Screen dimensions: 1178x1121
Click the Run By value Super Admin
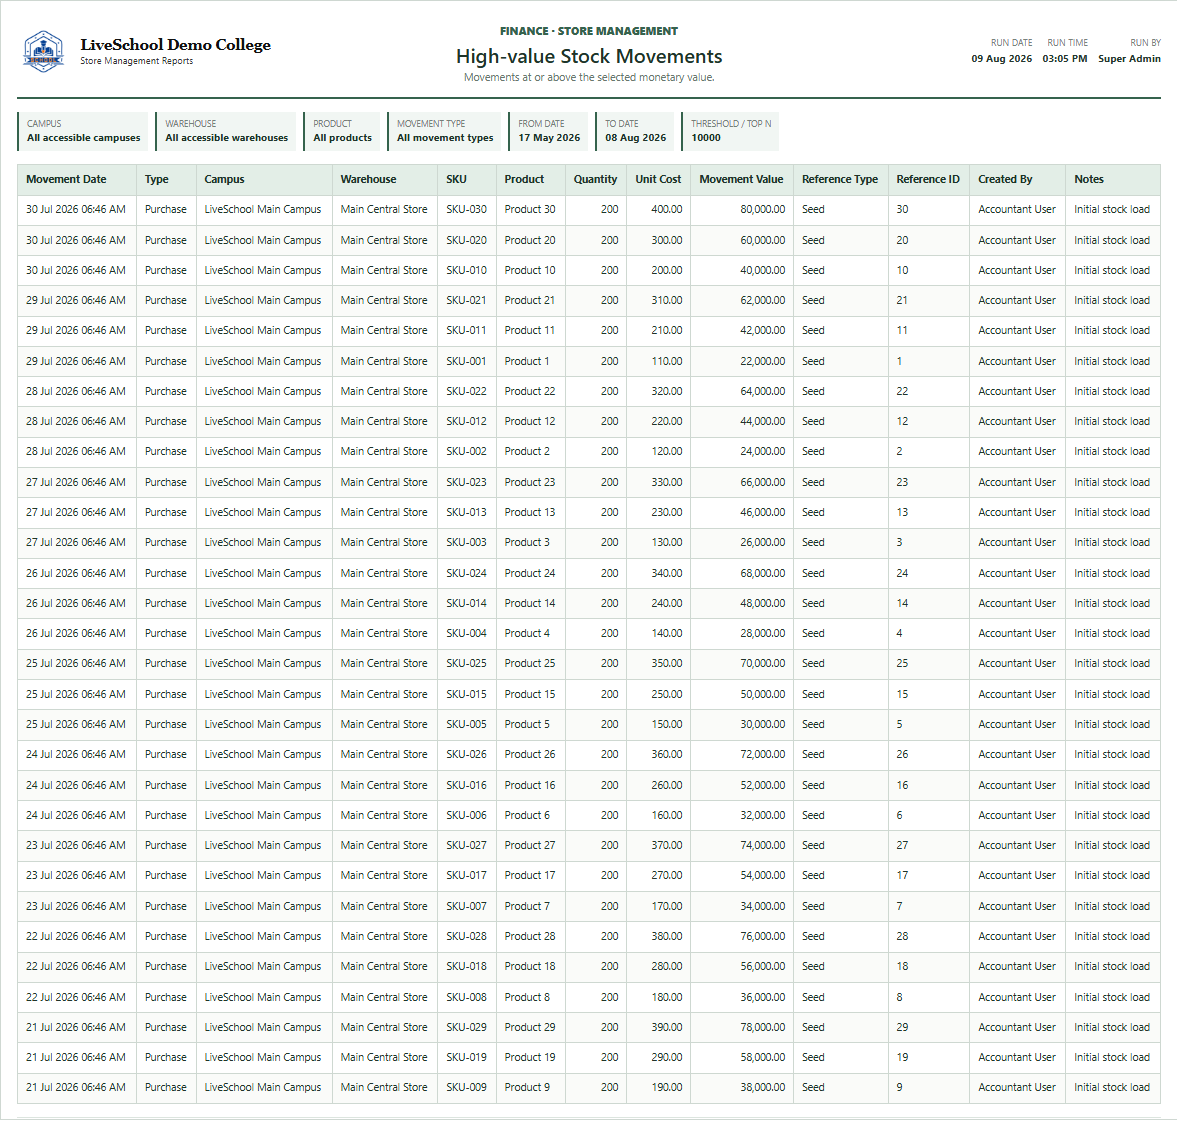click(x=1129, y=59)
